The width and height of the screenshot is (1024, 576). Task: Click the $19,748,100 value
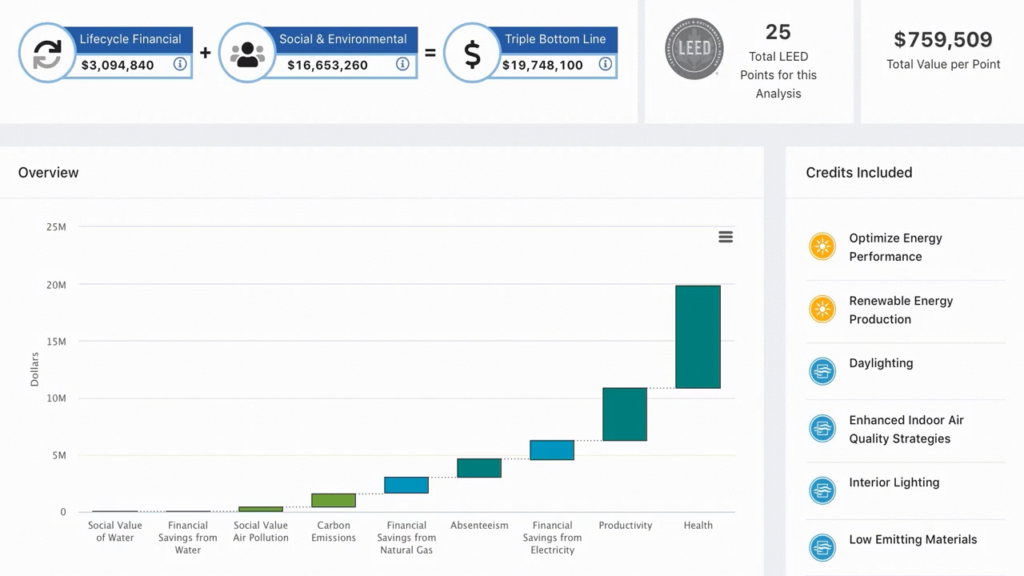(x=542, y=65)
